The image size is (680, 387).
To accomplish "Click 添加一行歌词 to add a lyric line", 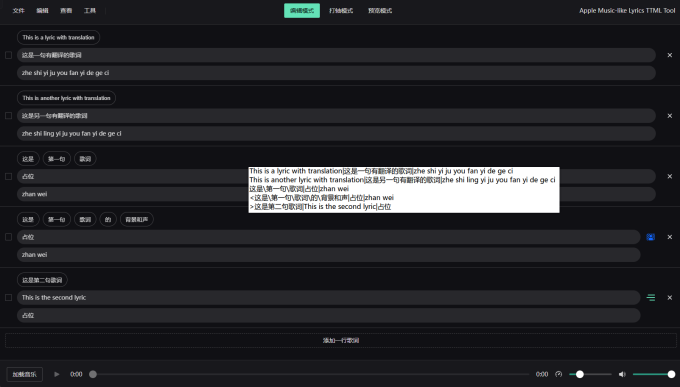I will coord(340,341).
